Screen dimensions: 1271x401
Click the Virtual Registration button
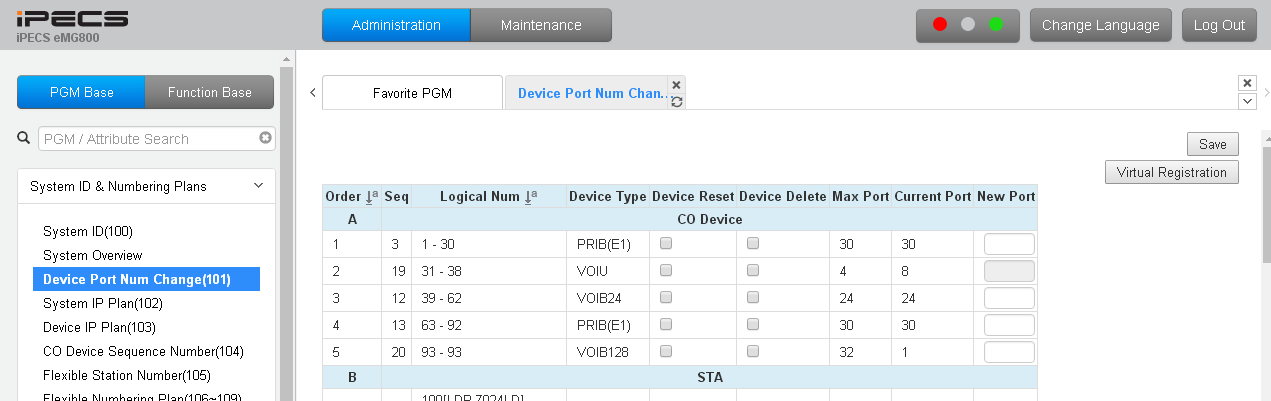click(1171, 172)
